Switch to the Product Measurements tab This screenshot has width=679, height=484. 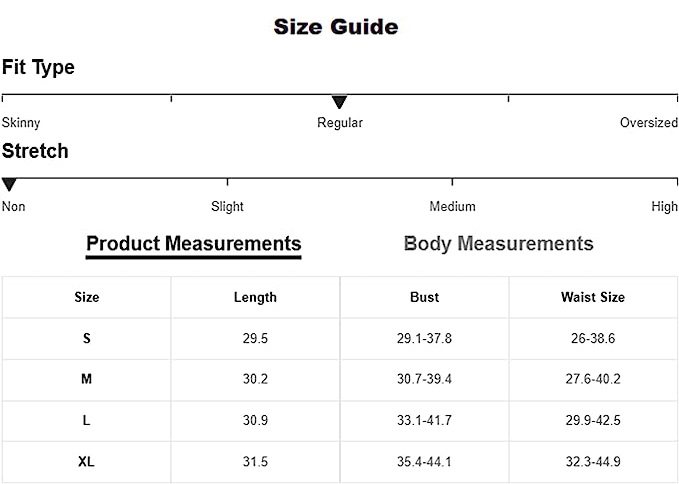click(x=193, y=244)
